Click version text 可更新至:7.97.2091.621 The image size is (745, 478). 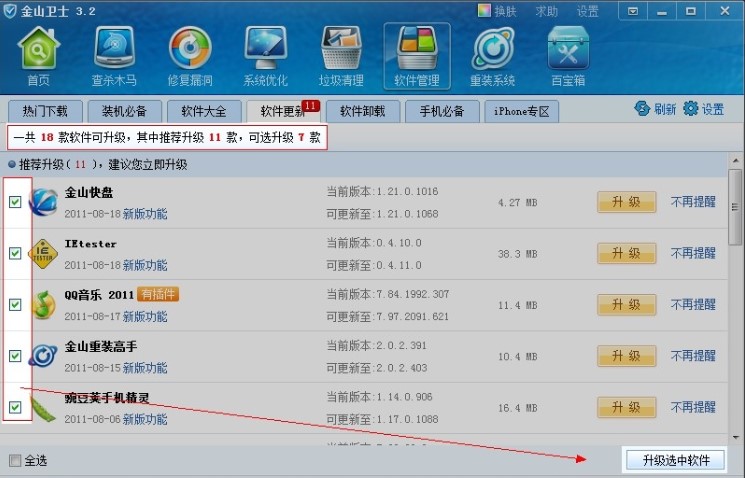[x=387, y=316]
